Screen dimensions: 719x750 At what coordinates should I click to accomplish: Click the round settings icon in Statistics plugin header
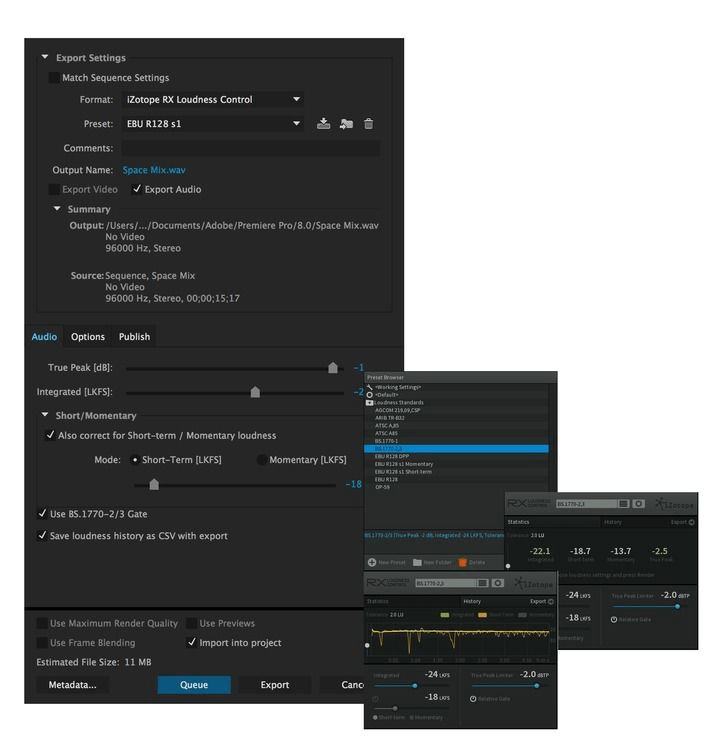(638, 504)
